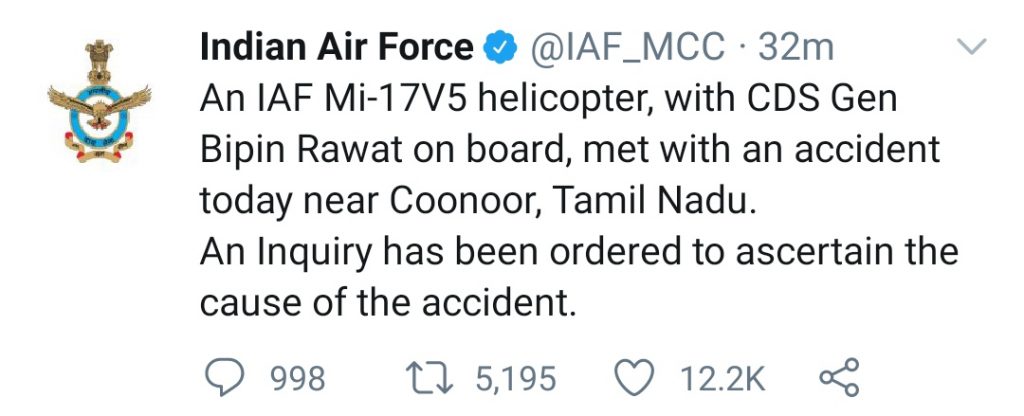Click the line mentioning Mi-17V5 helicopter

coord(548,99)
